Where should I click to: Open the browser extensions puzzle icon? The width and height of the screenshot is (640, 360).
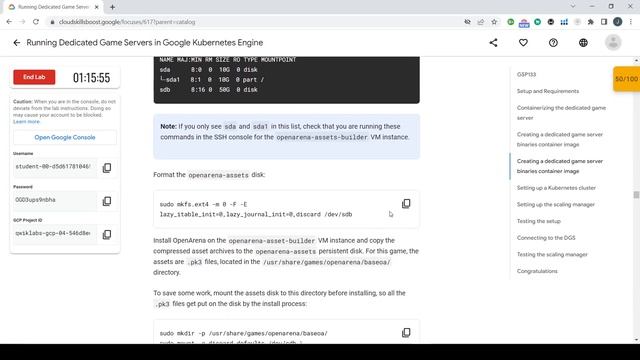point(591,22)
